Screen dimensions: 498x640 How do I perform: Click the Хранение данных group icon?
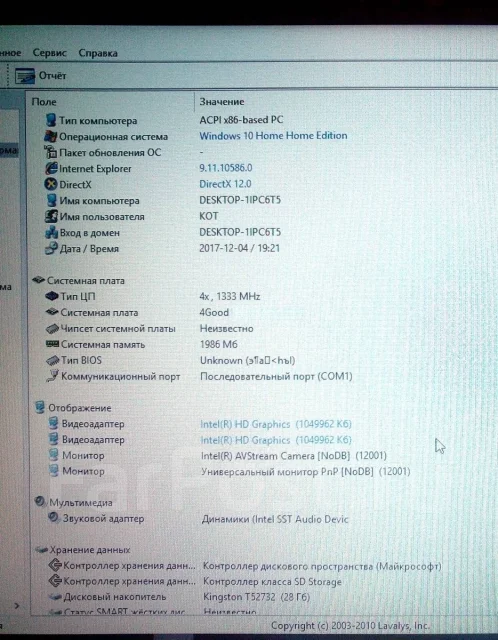click(41, 549)
